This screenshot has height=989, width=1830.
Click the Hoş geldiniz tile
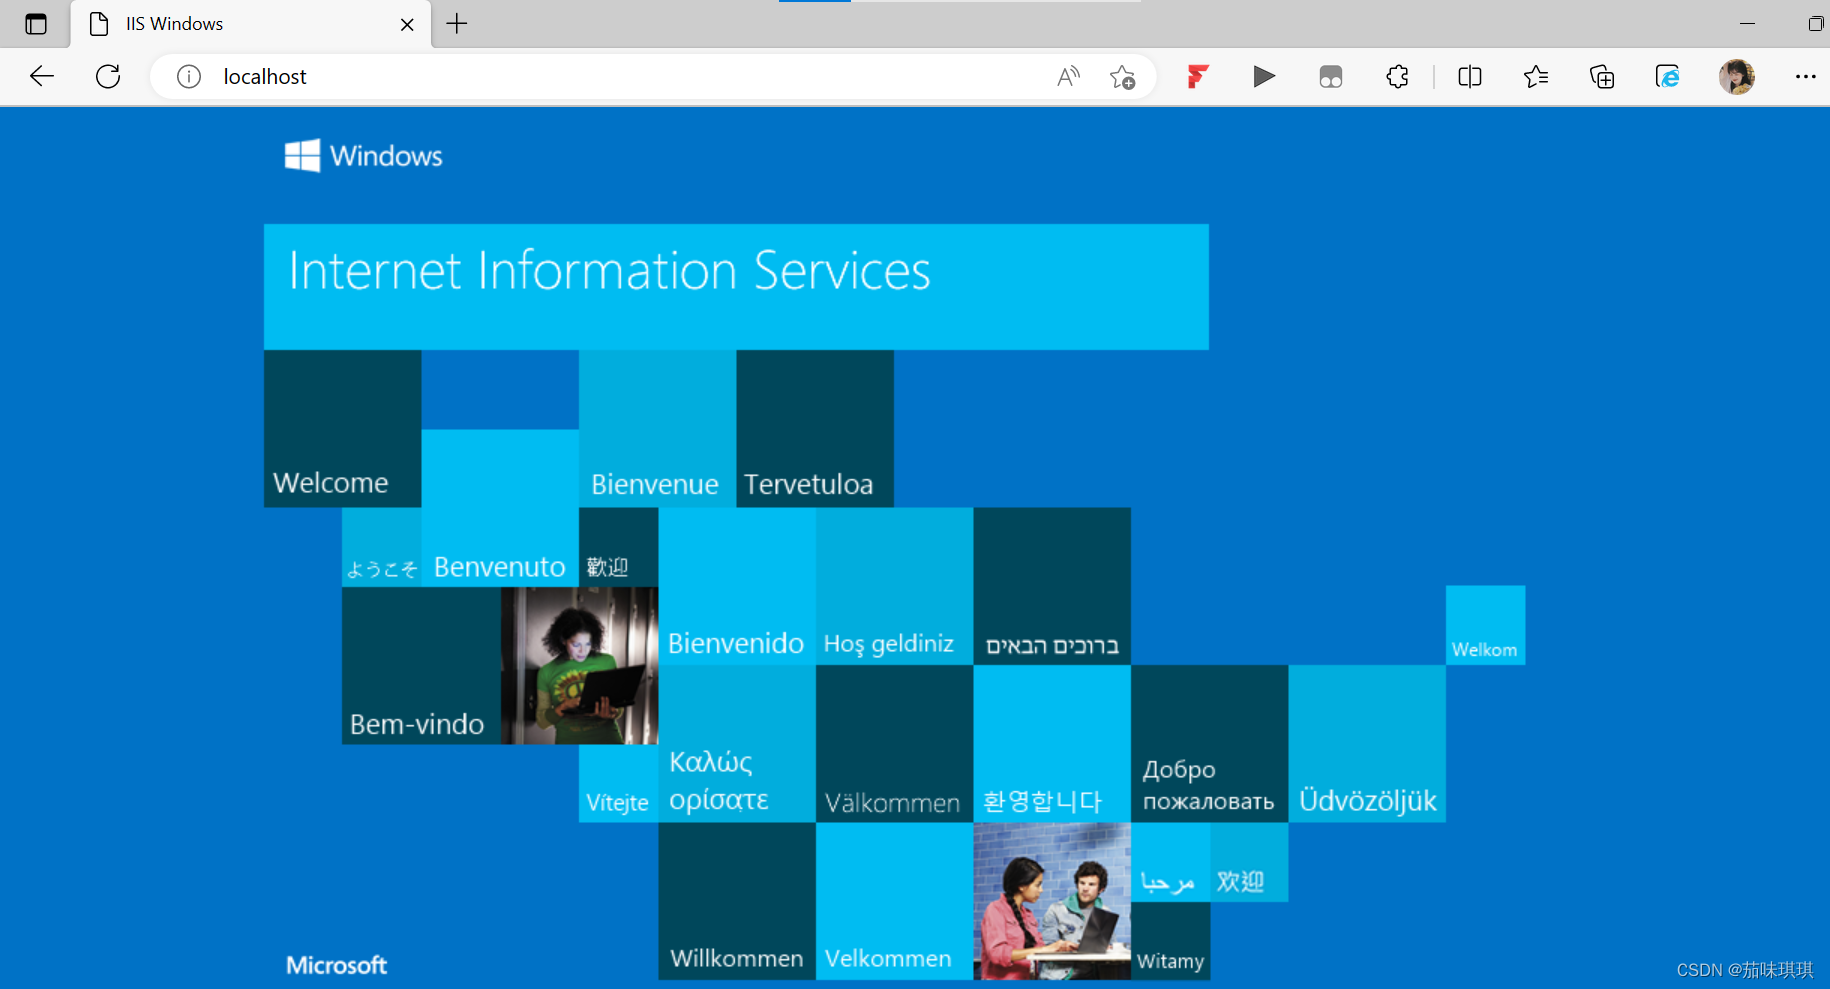(x=894, y=586)
